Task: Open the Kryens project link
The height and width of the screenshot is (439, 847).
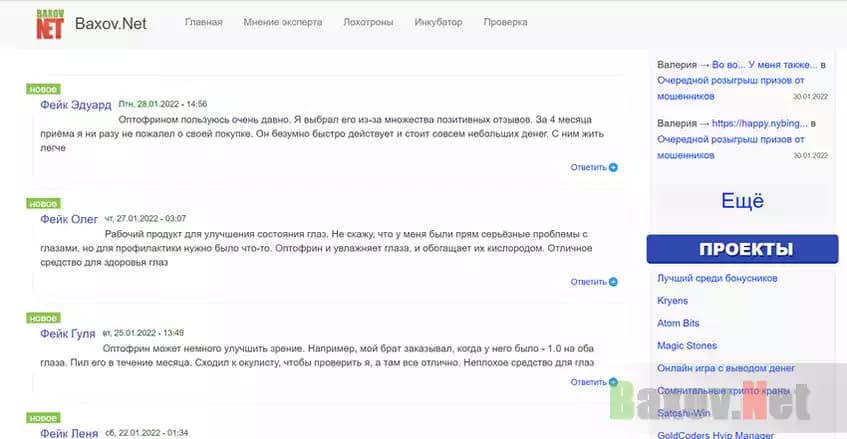Action: (x=672, y=301)
